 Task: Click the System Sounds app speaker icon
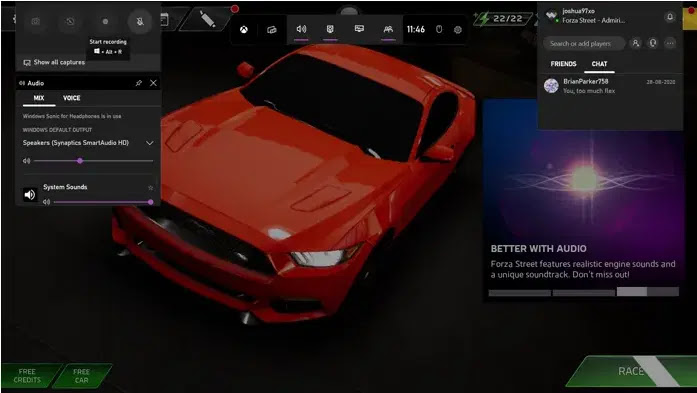(30, 194)
